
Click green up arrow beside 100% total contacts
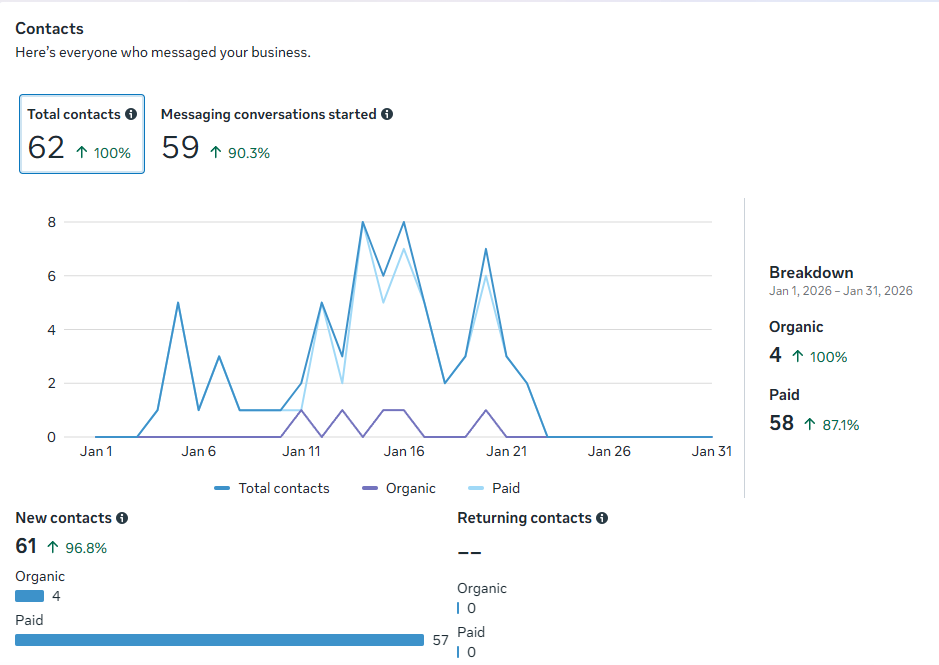(x=82, y=152)
